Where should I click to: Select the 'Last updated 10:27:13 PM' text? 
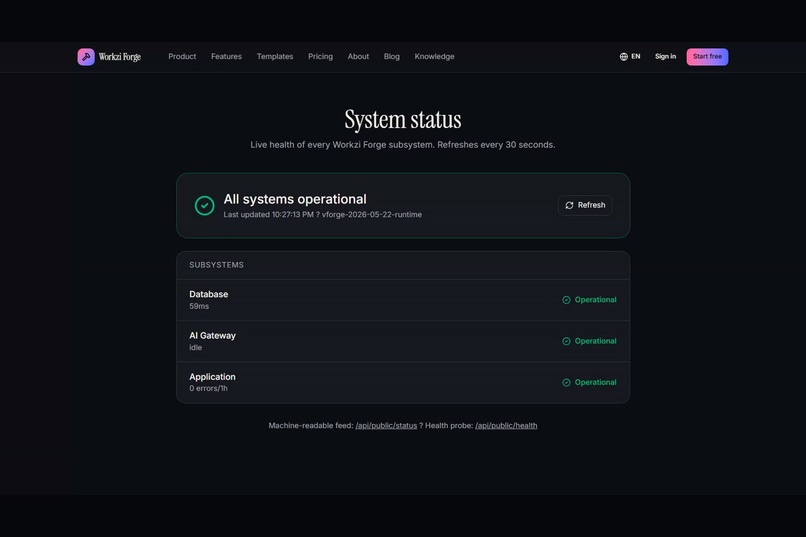click(268, 215)
